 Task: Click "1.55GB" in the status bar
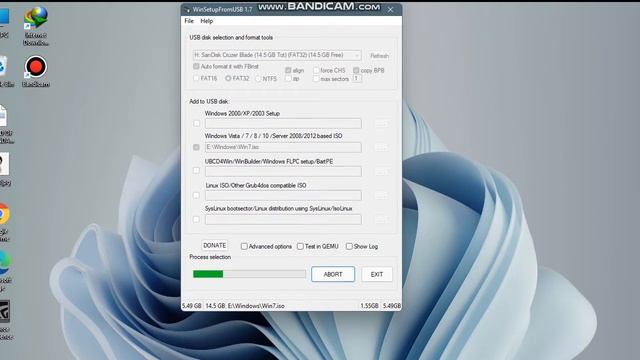[369, 306]
